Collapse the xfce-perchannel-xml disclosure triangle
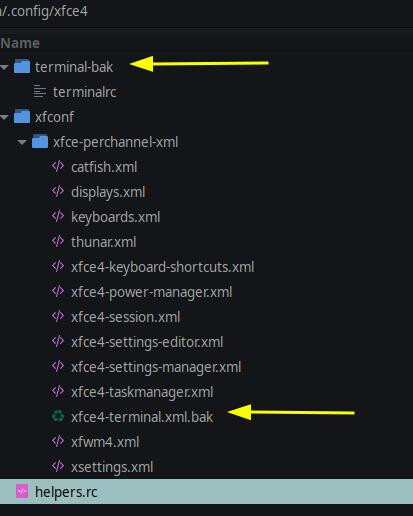The height and width of the screenshot is (516, 413). [22, 142]
